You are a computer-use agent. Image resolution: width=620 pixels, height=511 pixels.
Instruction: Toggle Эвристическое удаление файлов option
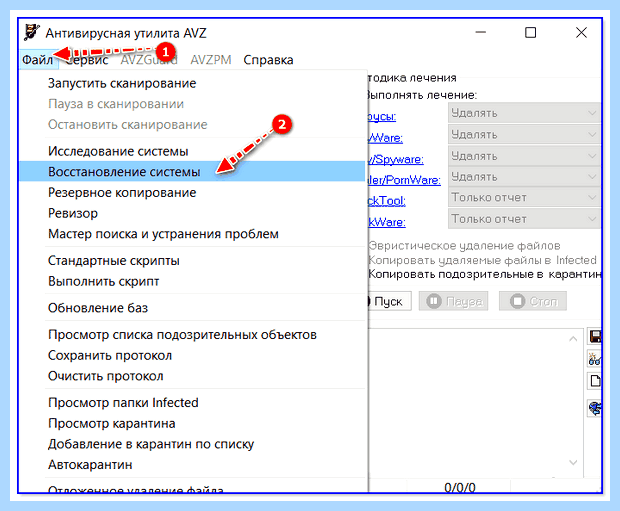[x=464, y=246]
